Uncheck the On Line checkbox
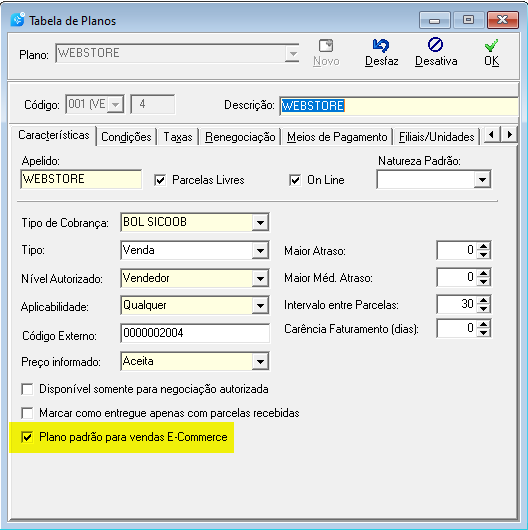The image size is (528, 530). point(295,180)
